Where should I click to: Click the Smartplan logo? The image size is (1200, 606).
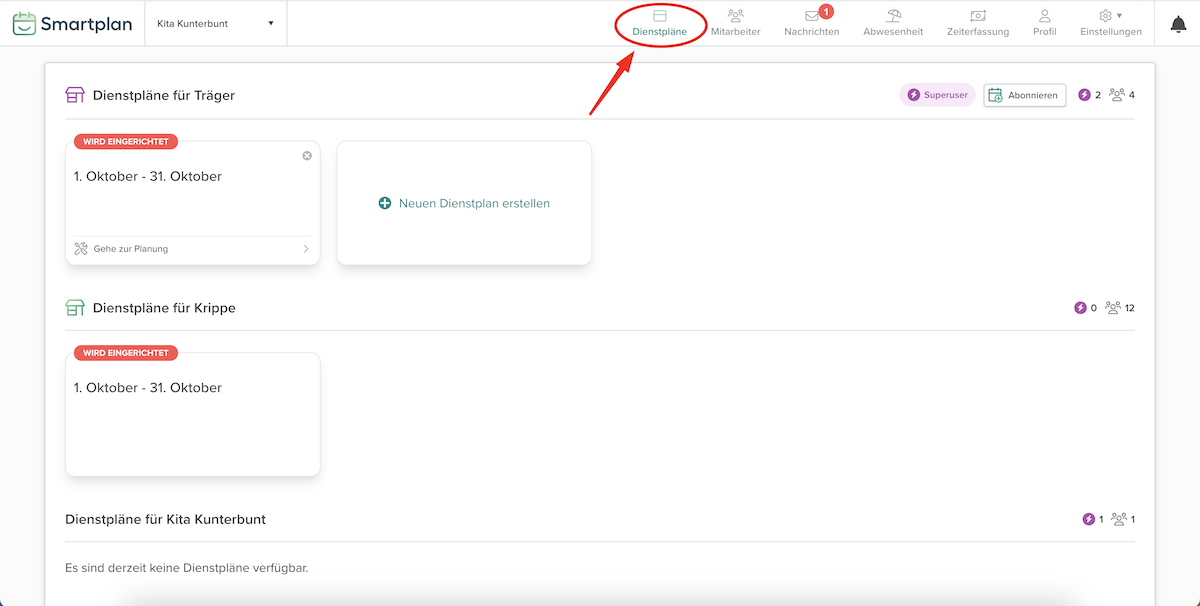point(72,24)
